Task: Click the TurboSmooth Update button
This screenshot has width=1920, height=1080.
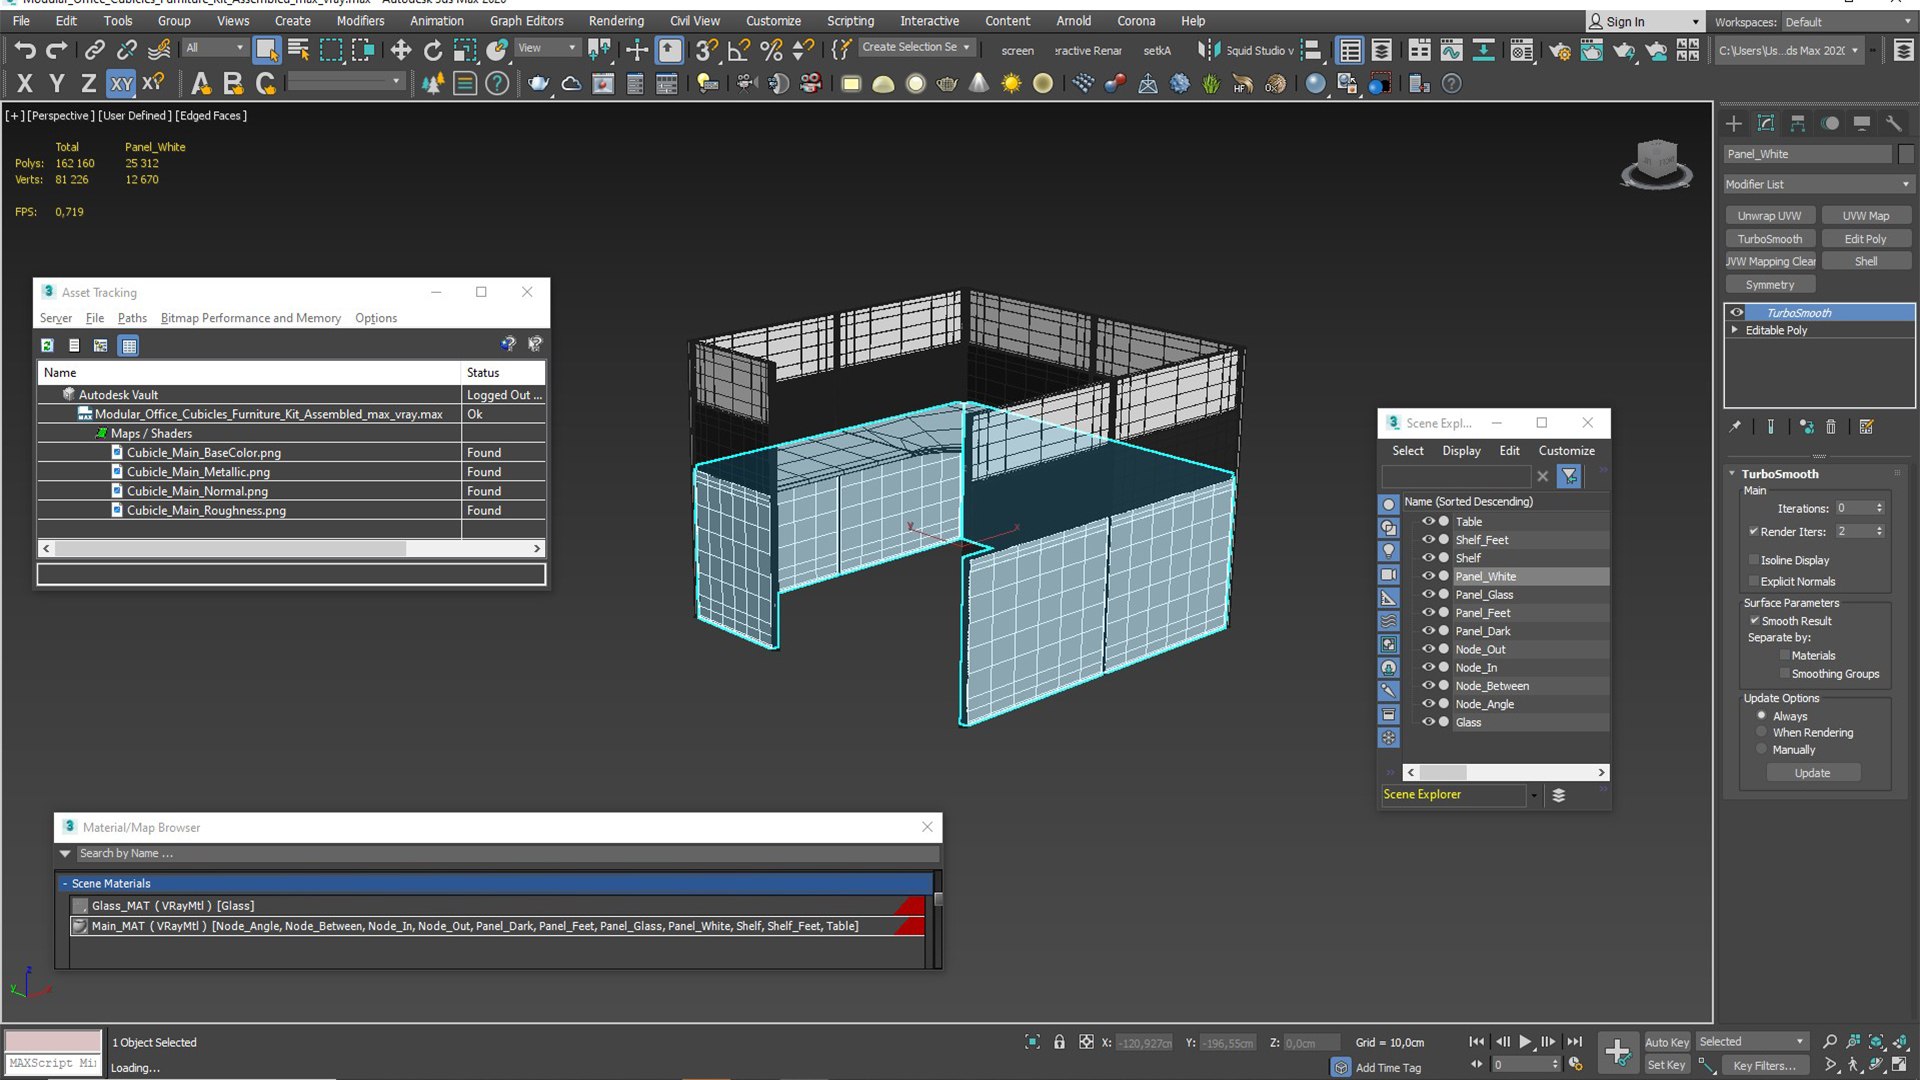Action: pyautogui.click(x=1812, y=773)
